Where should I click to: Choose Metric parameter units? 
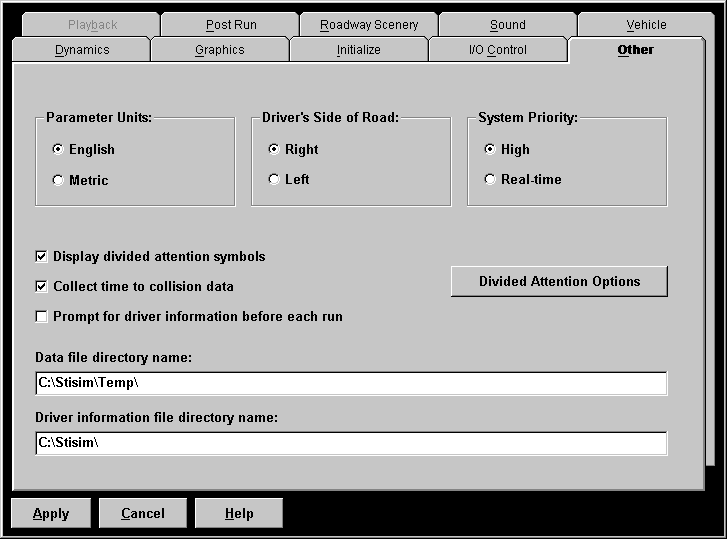[58, 181]
